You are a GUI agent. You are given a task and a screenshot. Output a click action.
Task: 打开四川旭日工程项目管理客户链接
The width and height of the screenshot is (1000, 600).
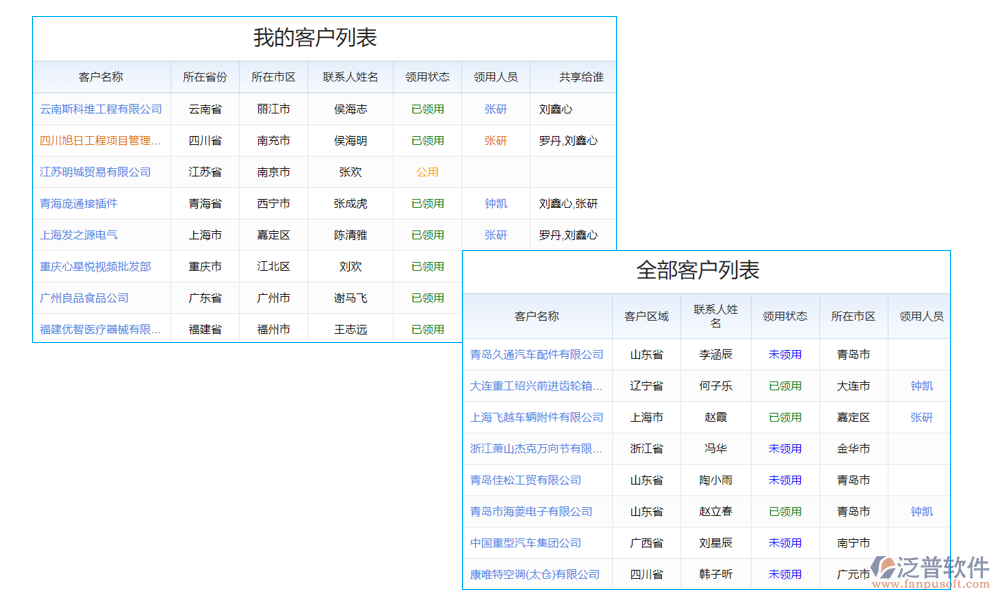[x=101, y=140]
